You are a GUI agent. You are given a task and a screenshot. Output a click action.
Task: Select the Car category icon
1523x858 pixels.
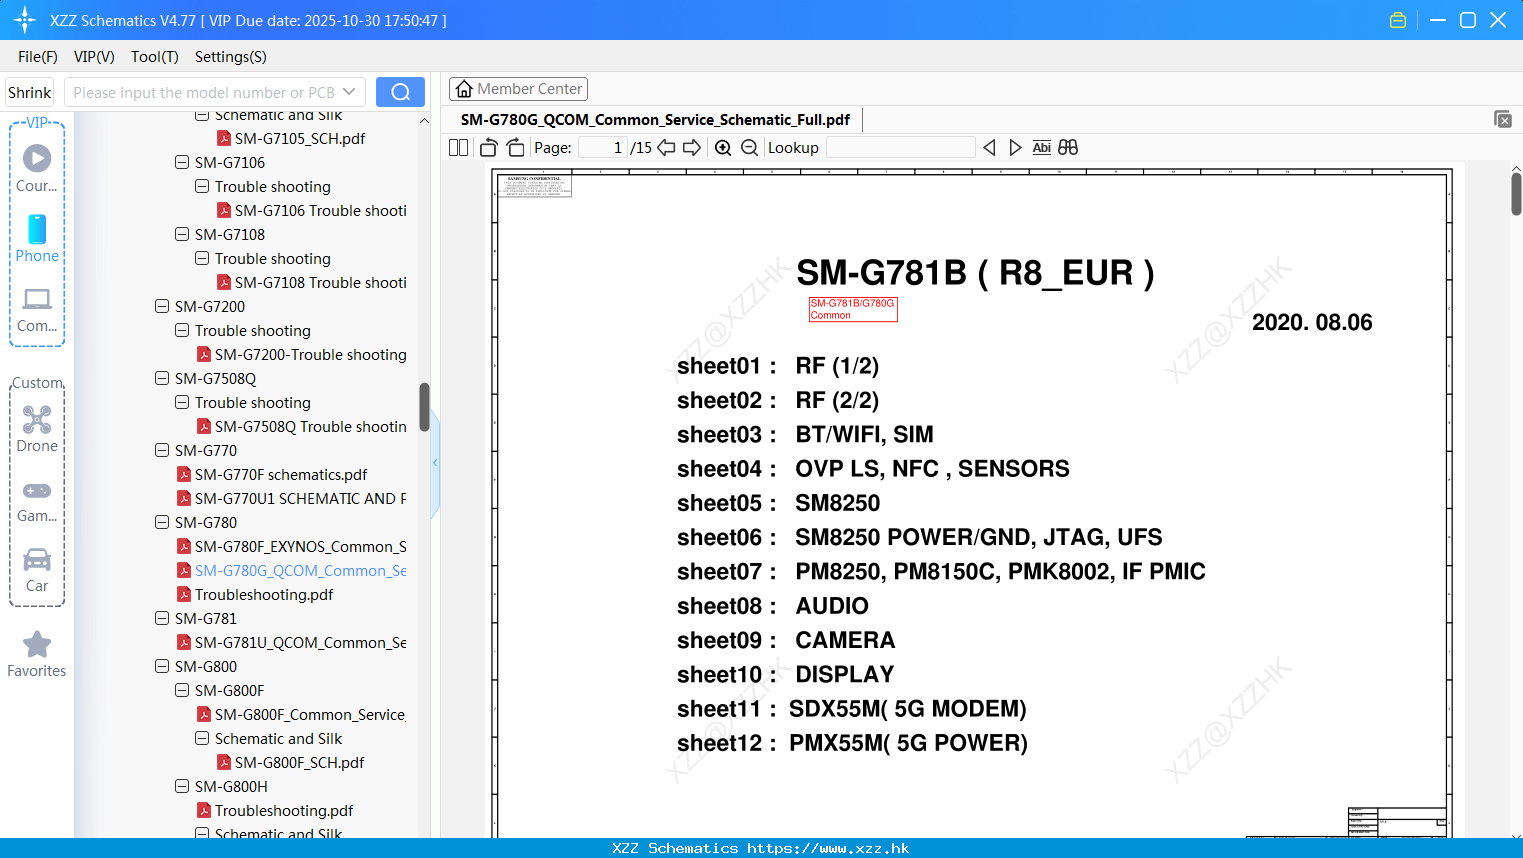click(x=37, y=570)
